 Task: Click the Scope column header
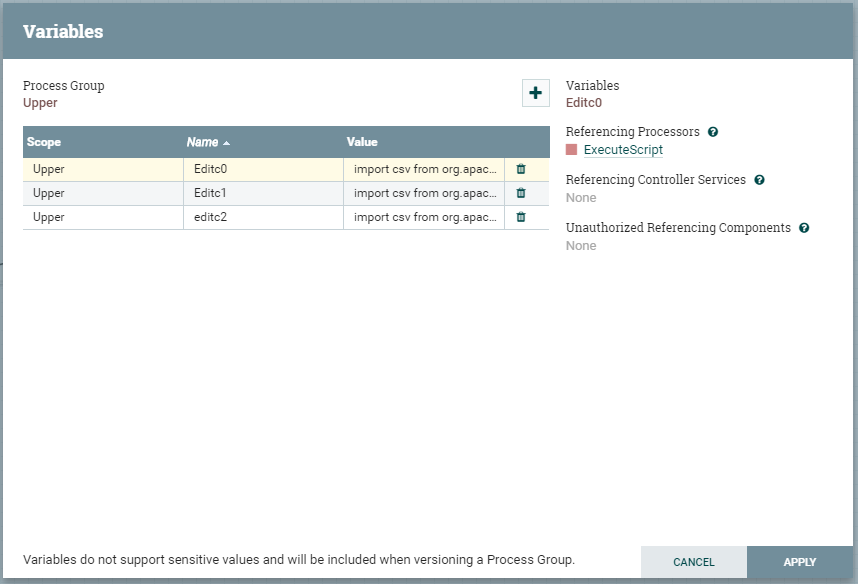(x=44, y=142)
